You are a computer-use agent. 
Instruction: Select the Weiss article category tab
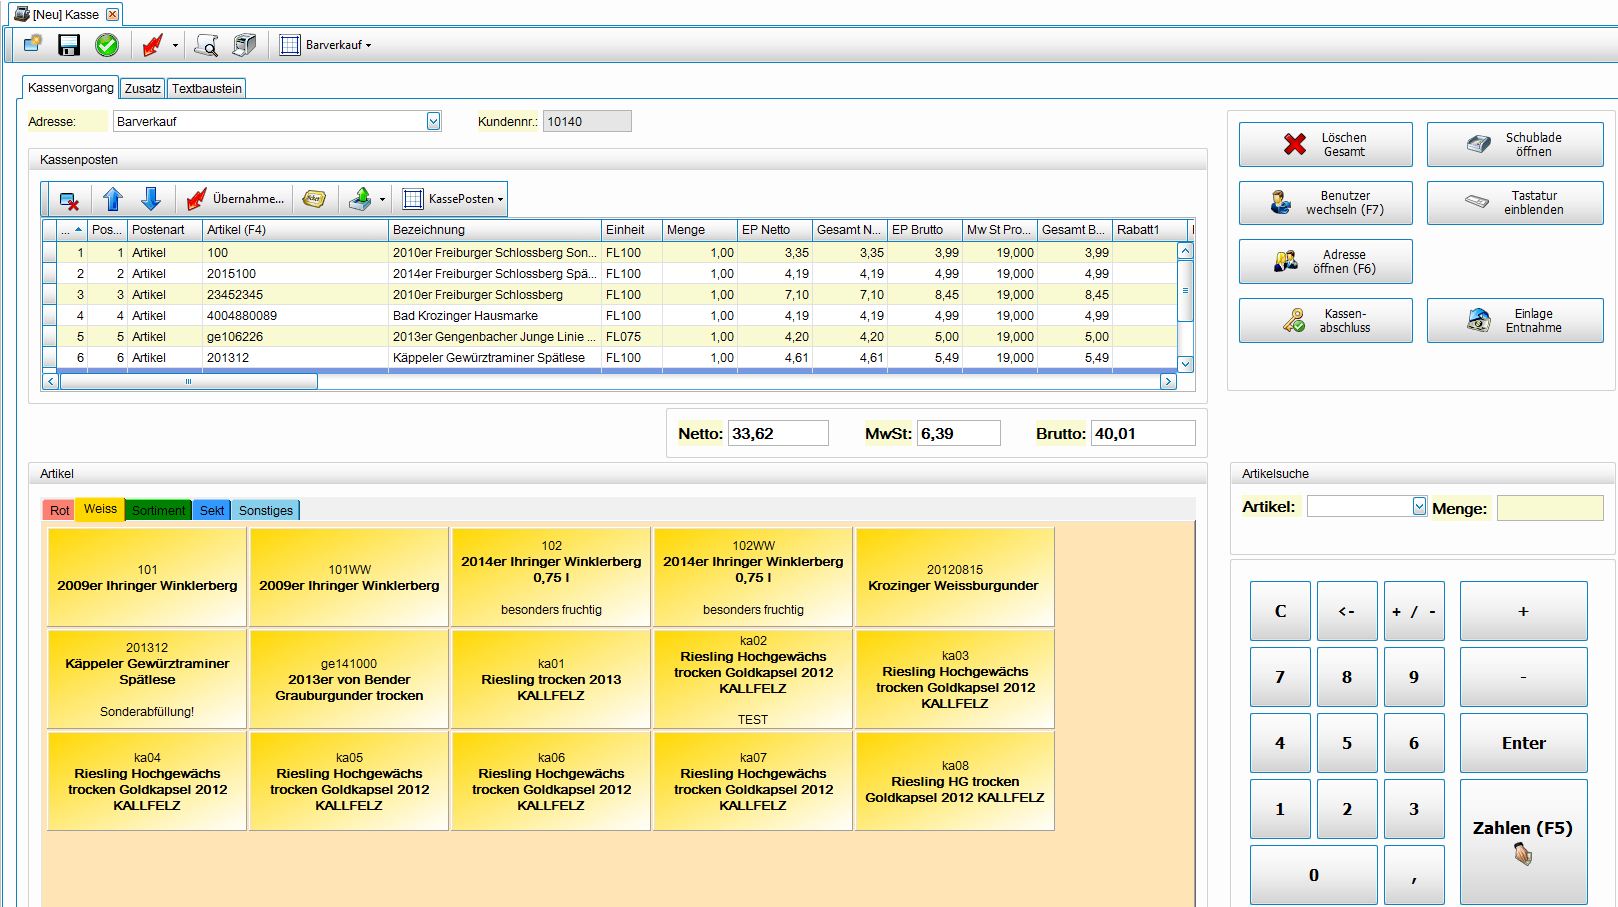(100, 509)
